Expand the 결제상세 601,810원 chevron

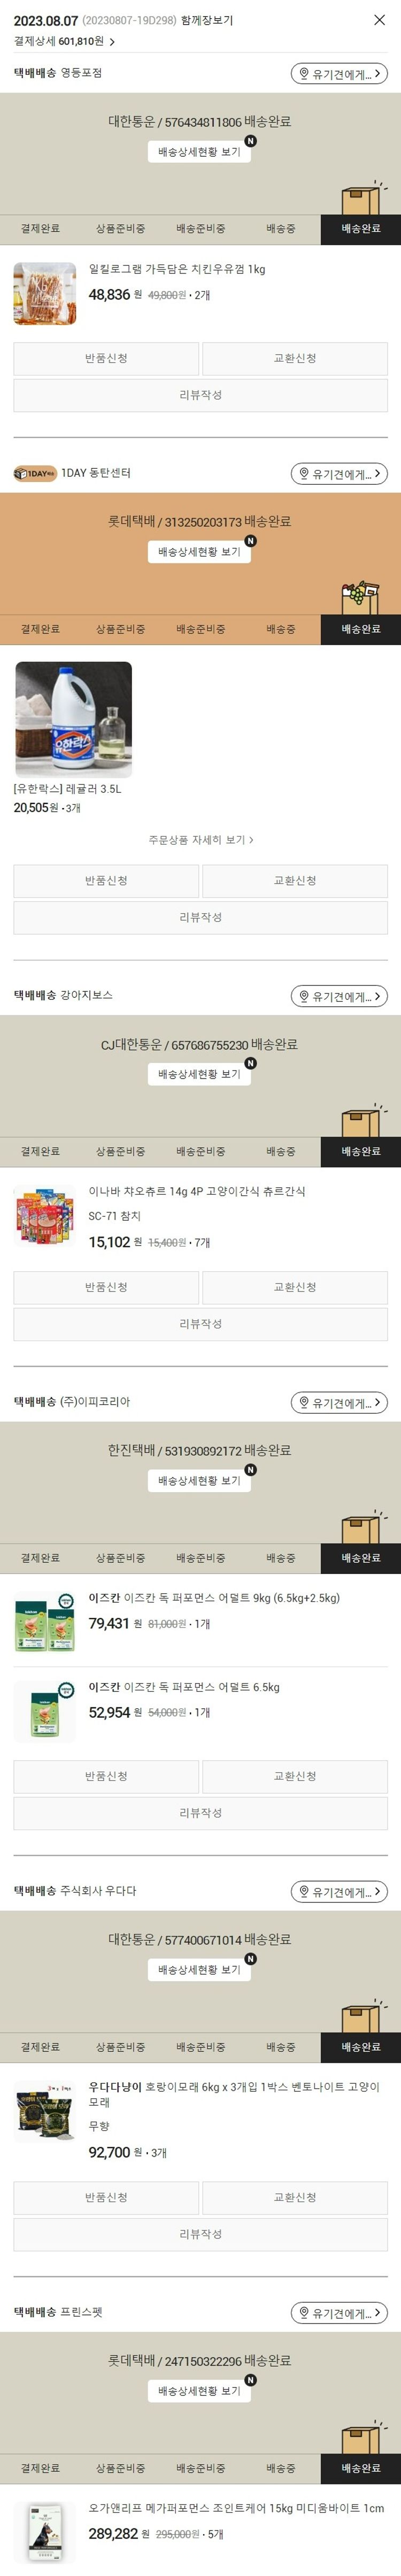point(112,42)
